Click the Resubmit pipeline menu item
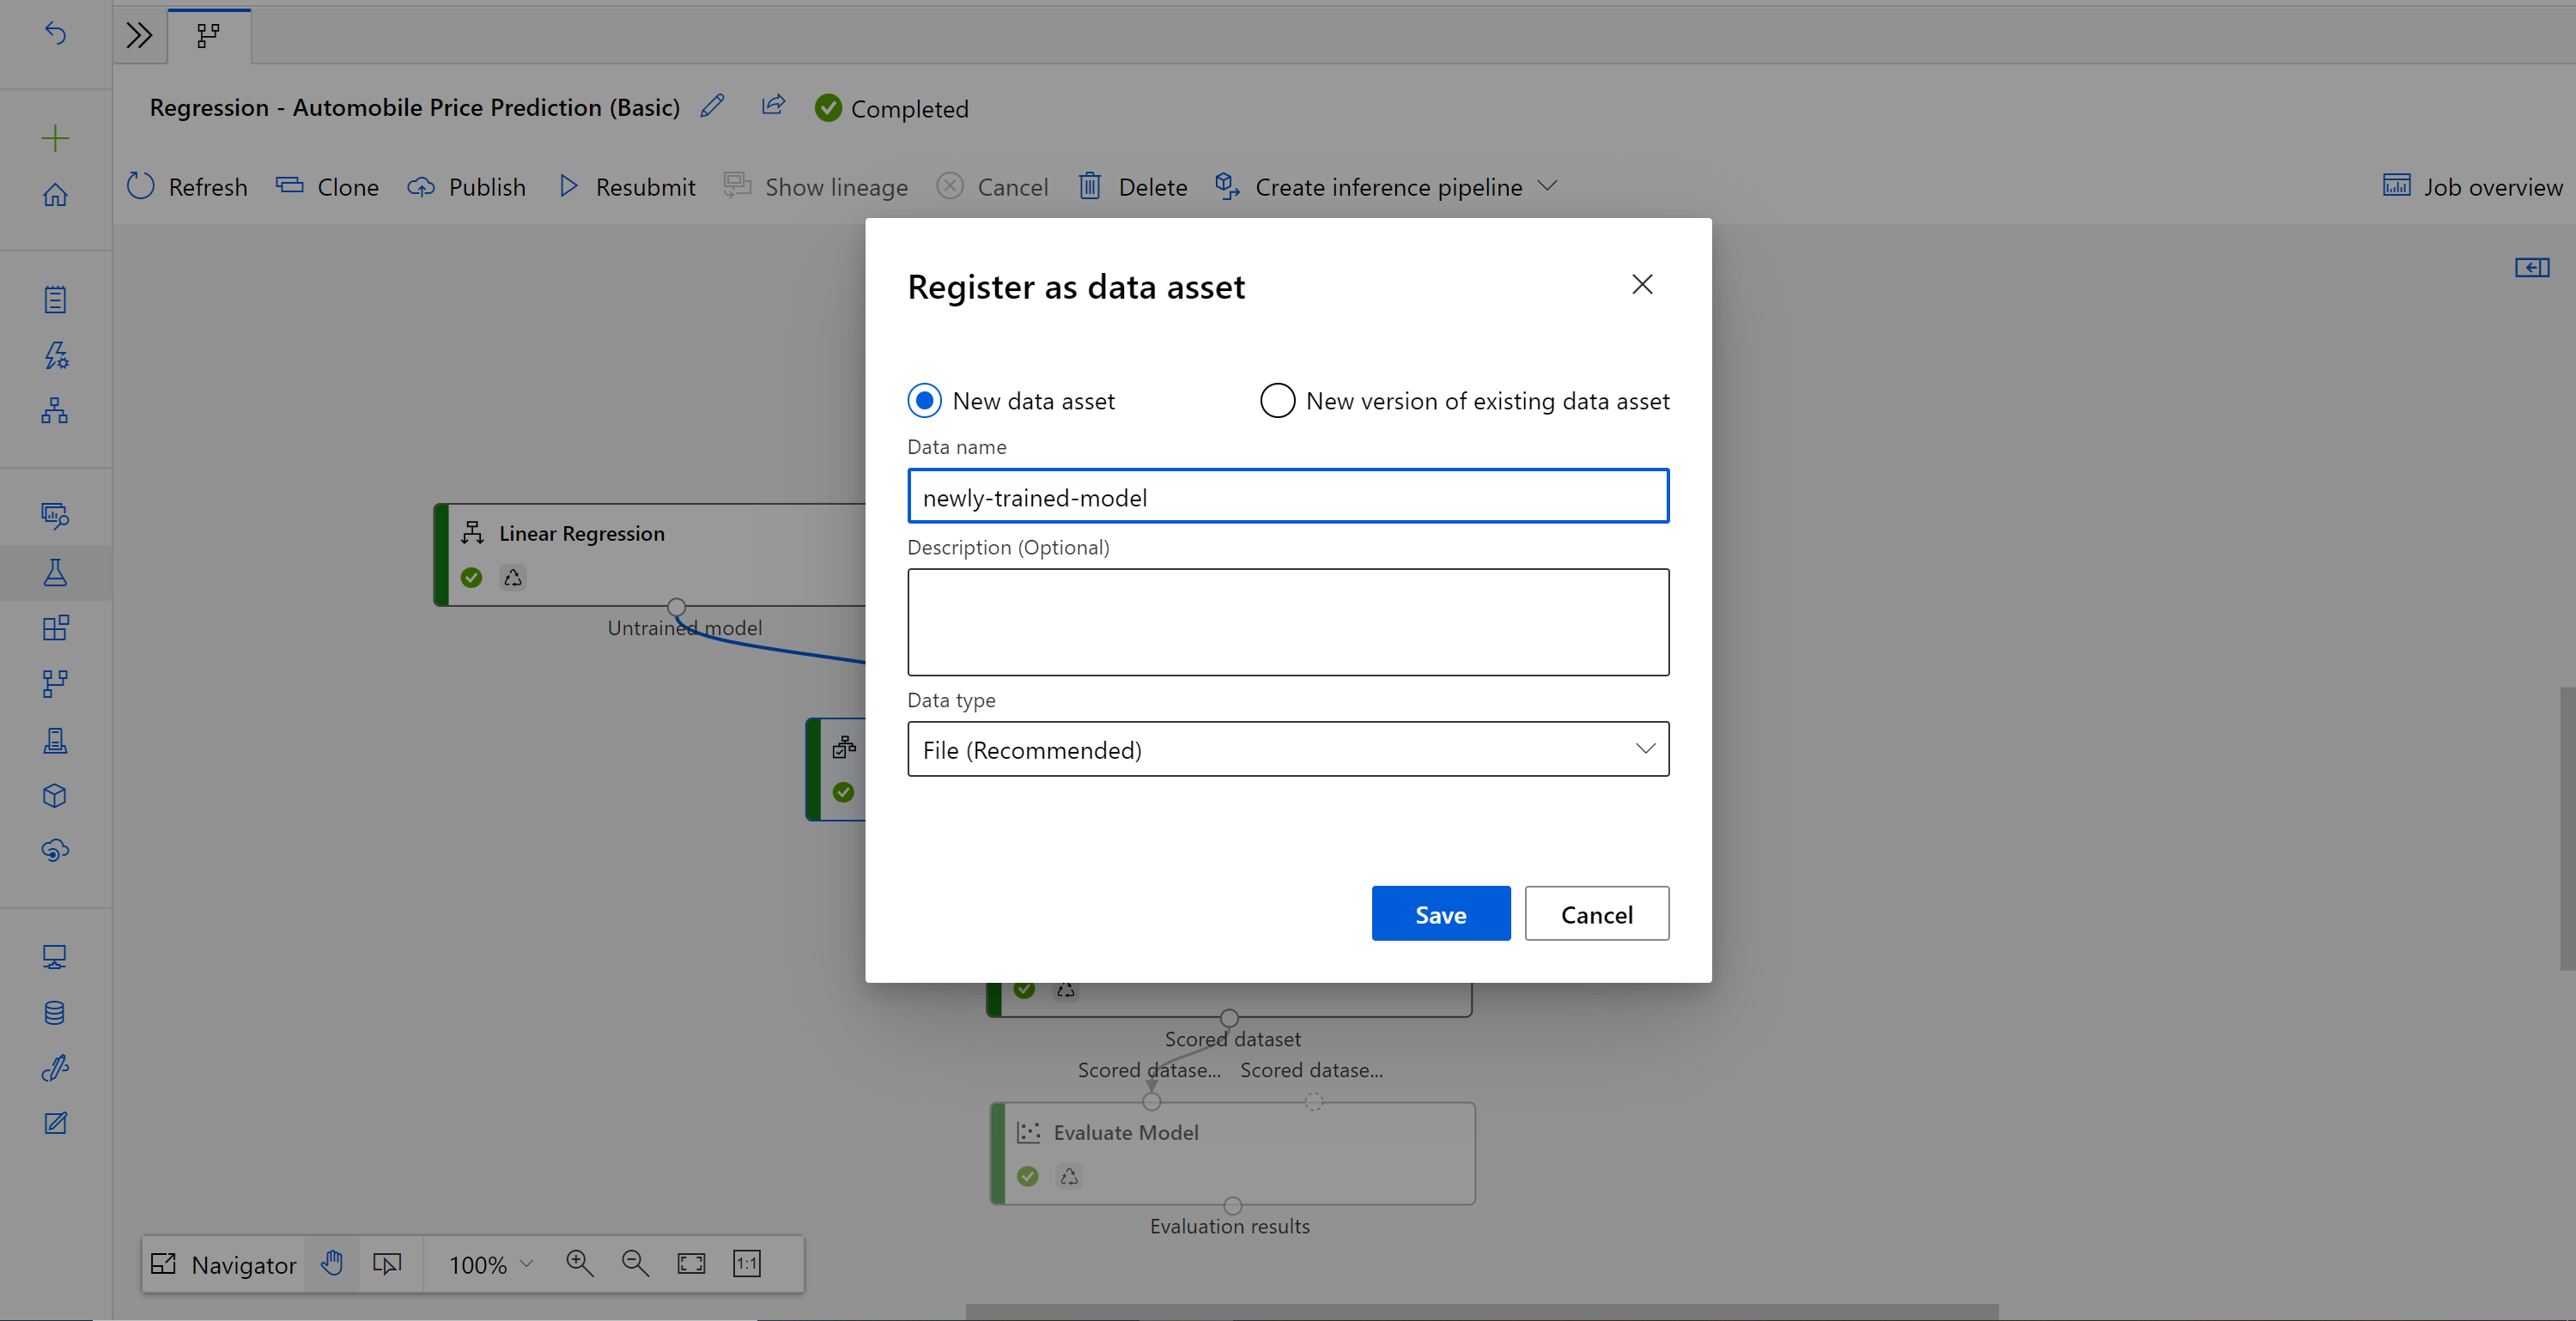This screenshot has width=2576, height=1321. point(627,185)
